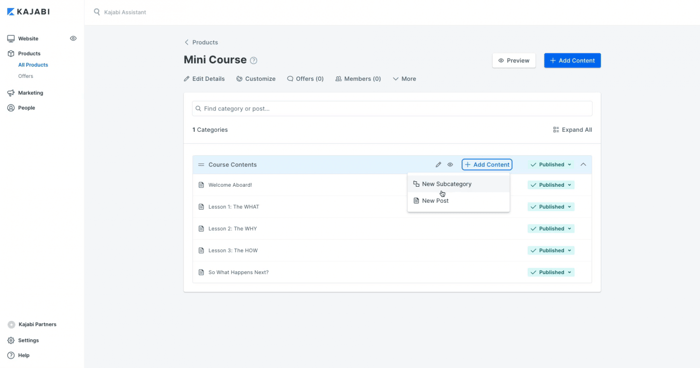This screenshot has height=368, width=700.
Task: Click the Kajabi logo icon
Action: [11, 12]
